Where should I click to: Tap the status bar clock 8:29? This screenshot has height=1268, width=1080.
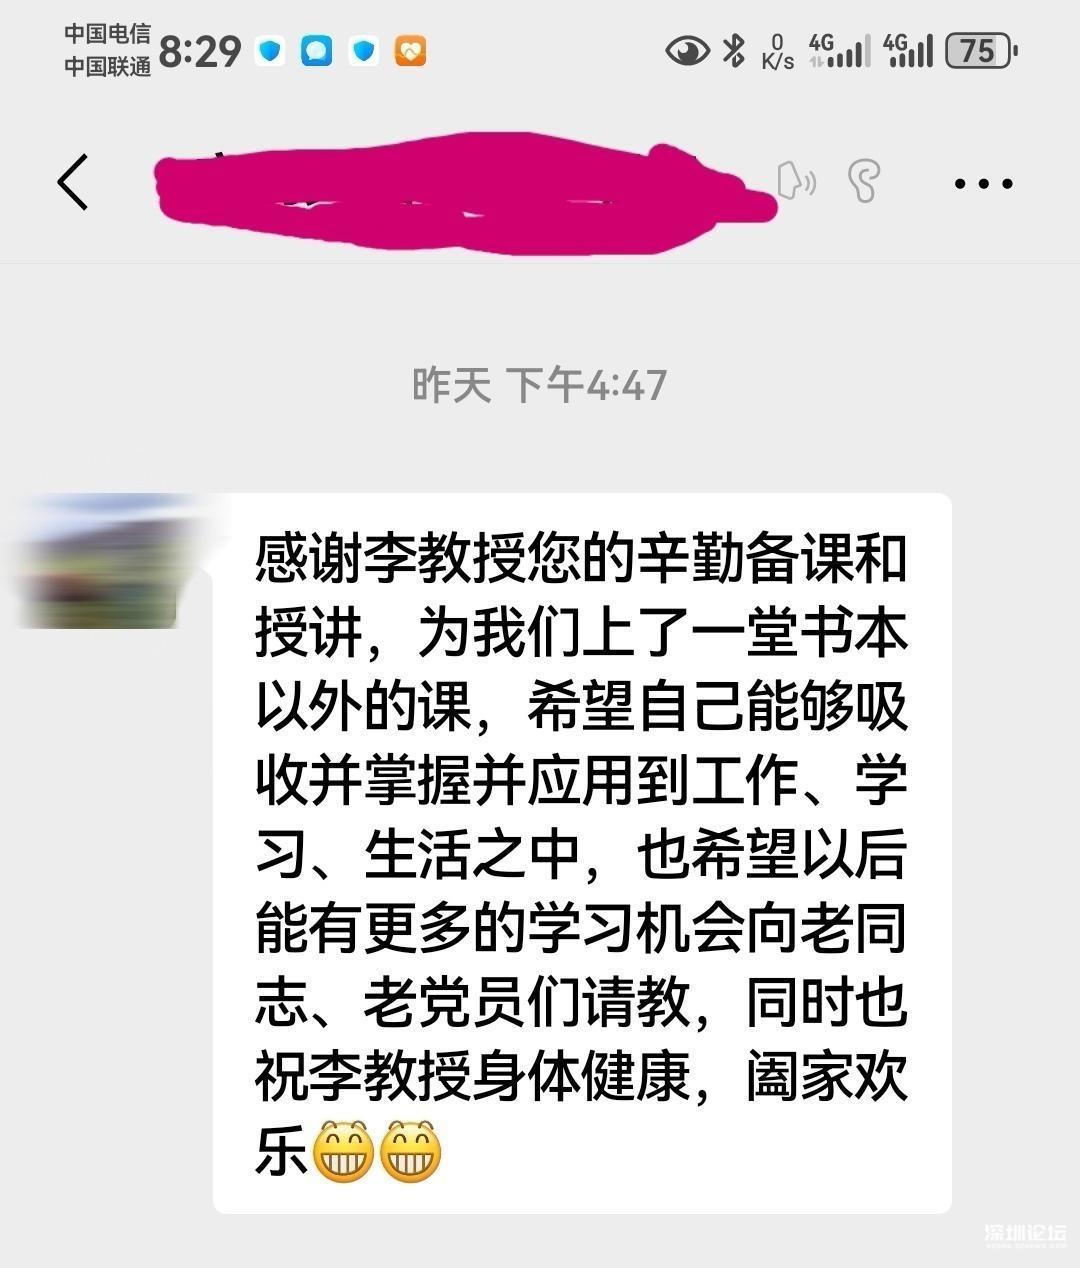click(200, 50)
